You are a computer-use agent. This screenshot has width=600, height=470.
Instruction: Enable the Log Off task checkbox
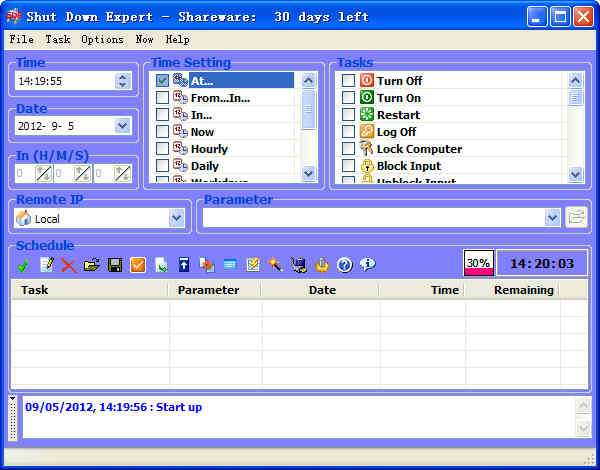[x=348, y=132]
